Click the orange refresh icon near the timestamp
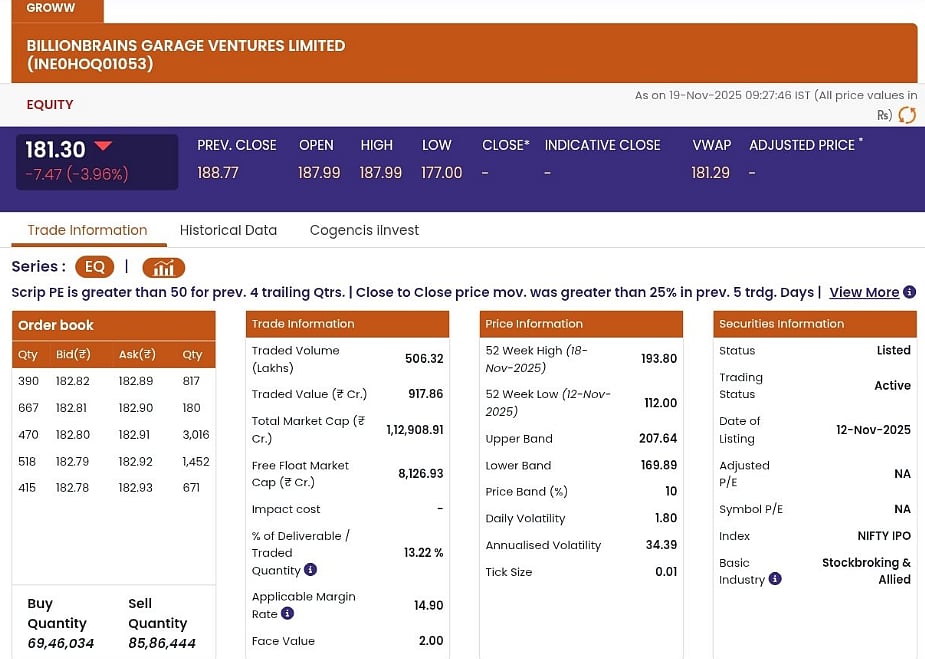This screenshot has width=925, height=659. pyautogui.click(x=907, y=115)
